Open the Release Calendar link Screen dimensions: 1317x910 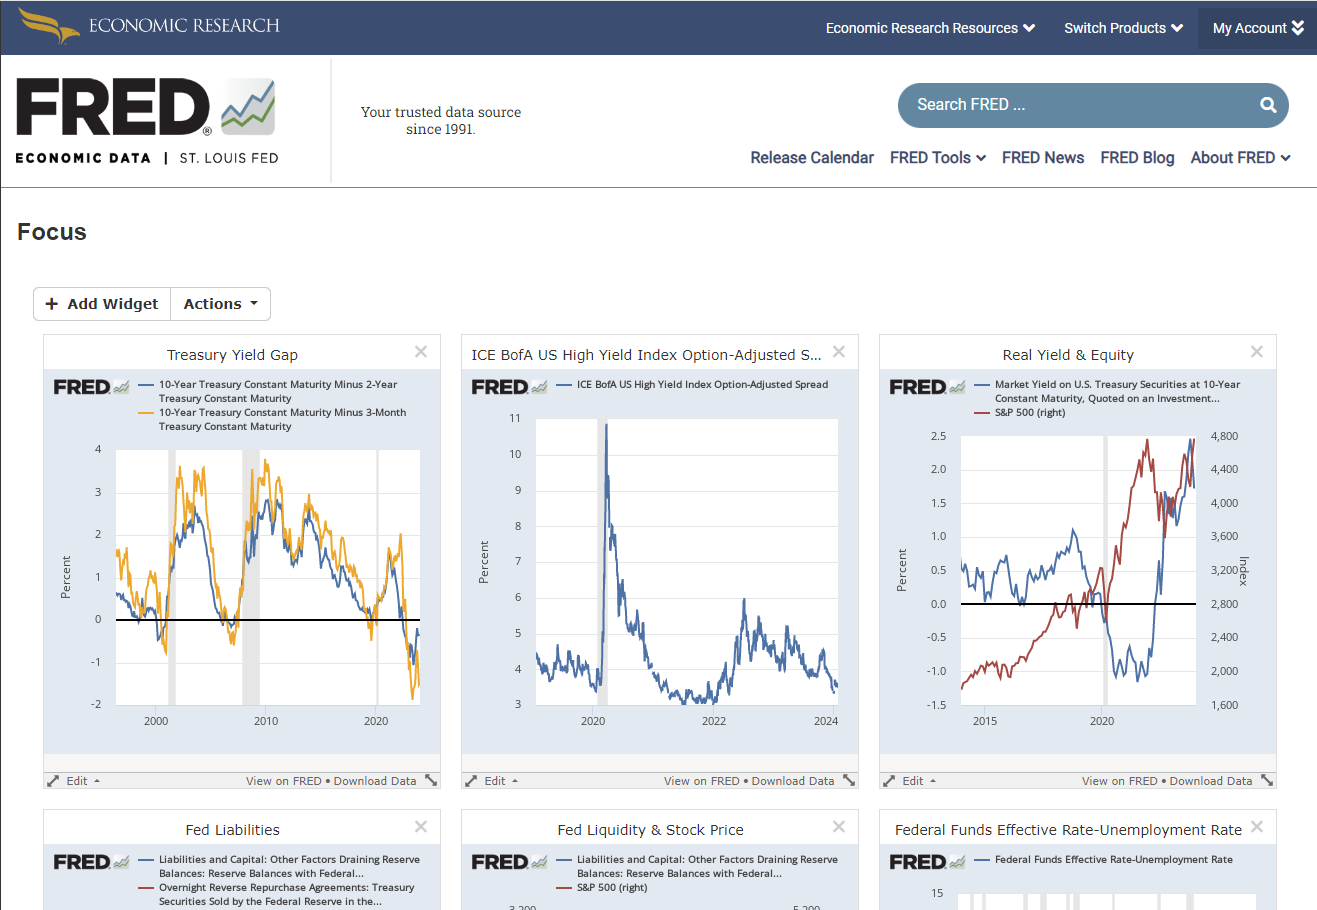811,158
